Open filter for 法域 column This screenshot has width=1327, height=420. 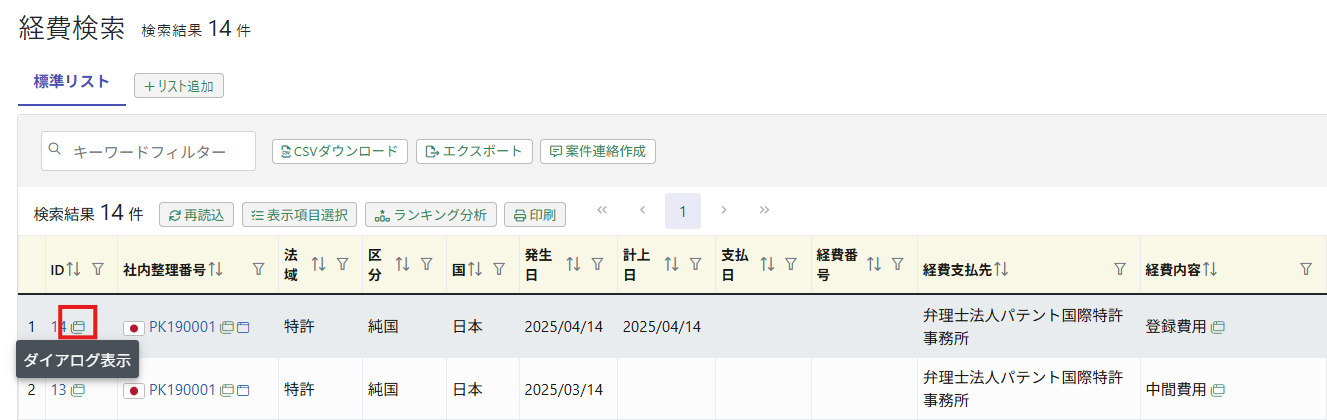343,264
